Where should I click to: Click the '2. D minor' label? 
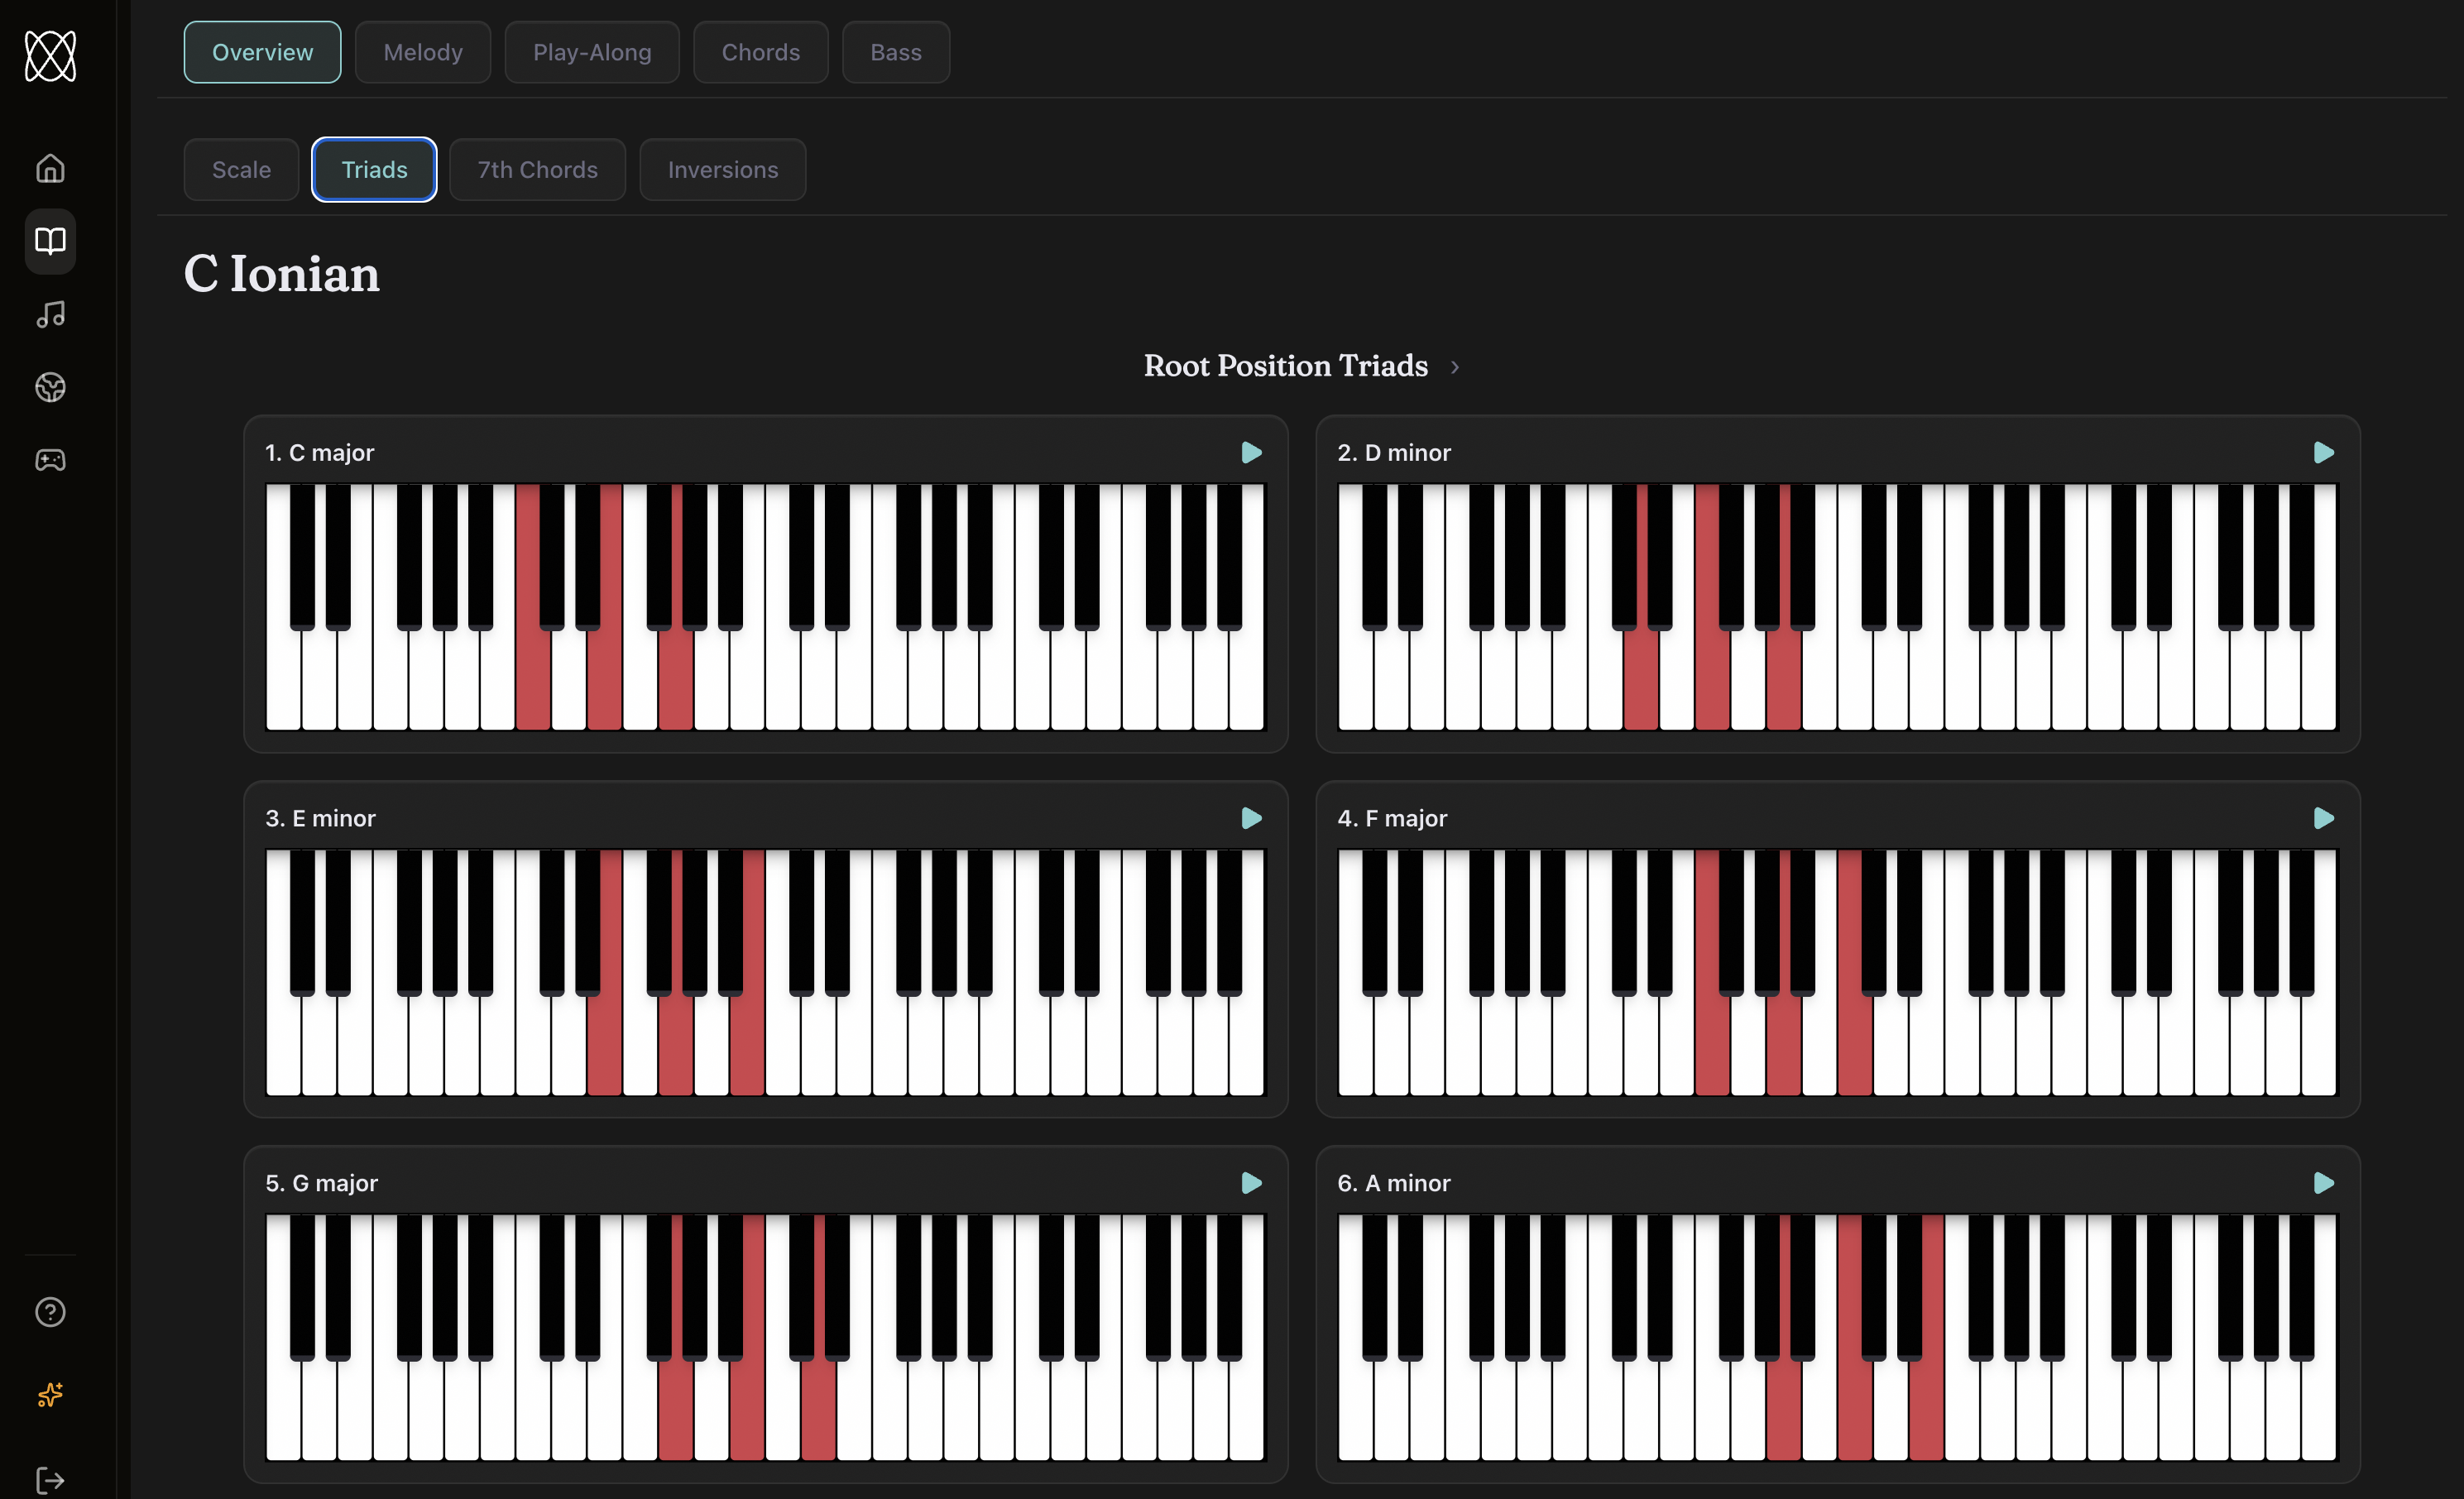pyautogui.click(x=1394, y=453)
